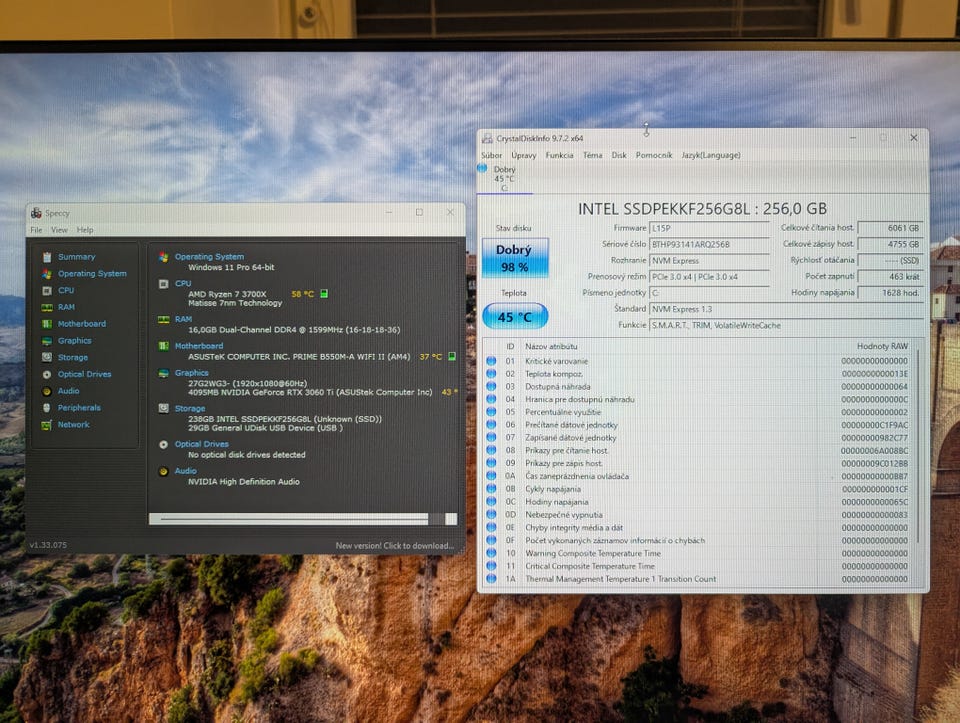Select Dostupná náhrada attribute row
The image size is (960, 723).
(698, 387)
